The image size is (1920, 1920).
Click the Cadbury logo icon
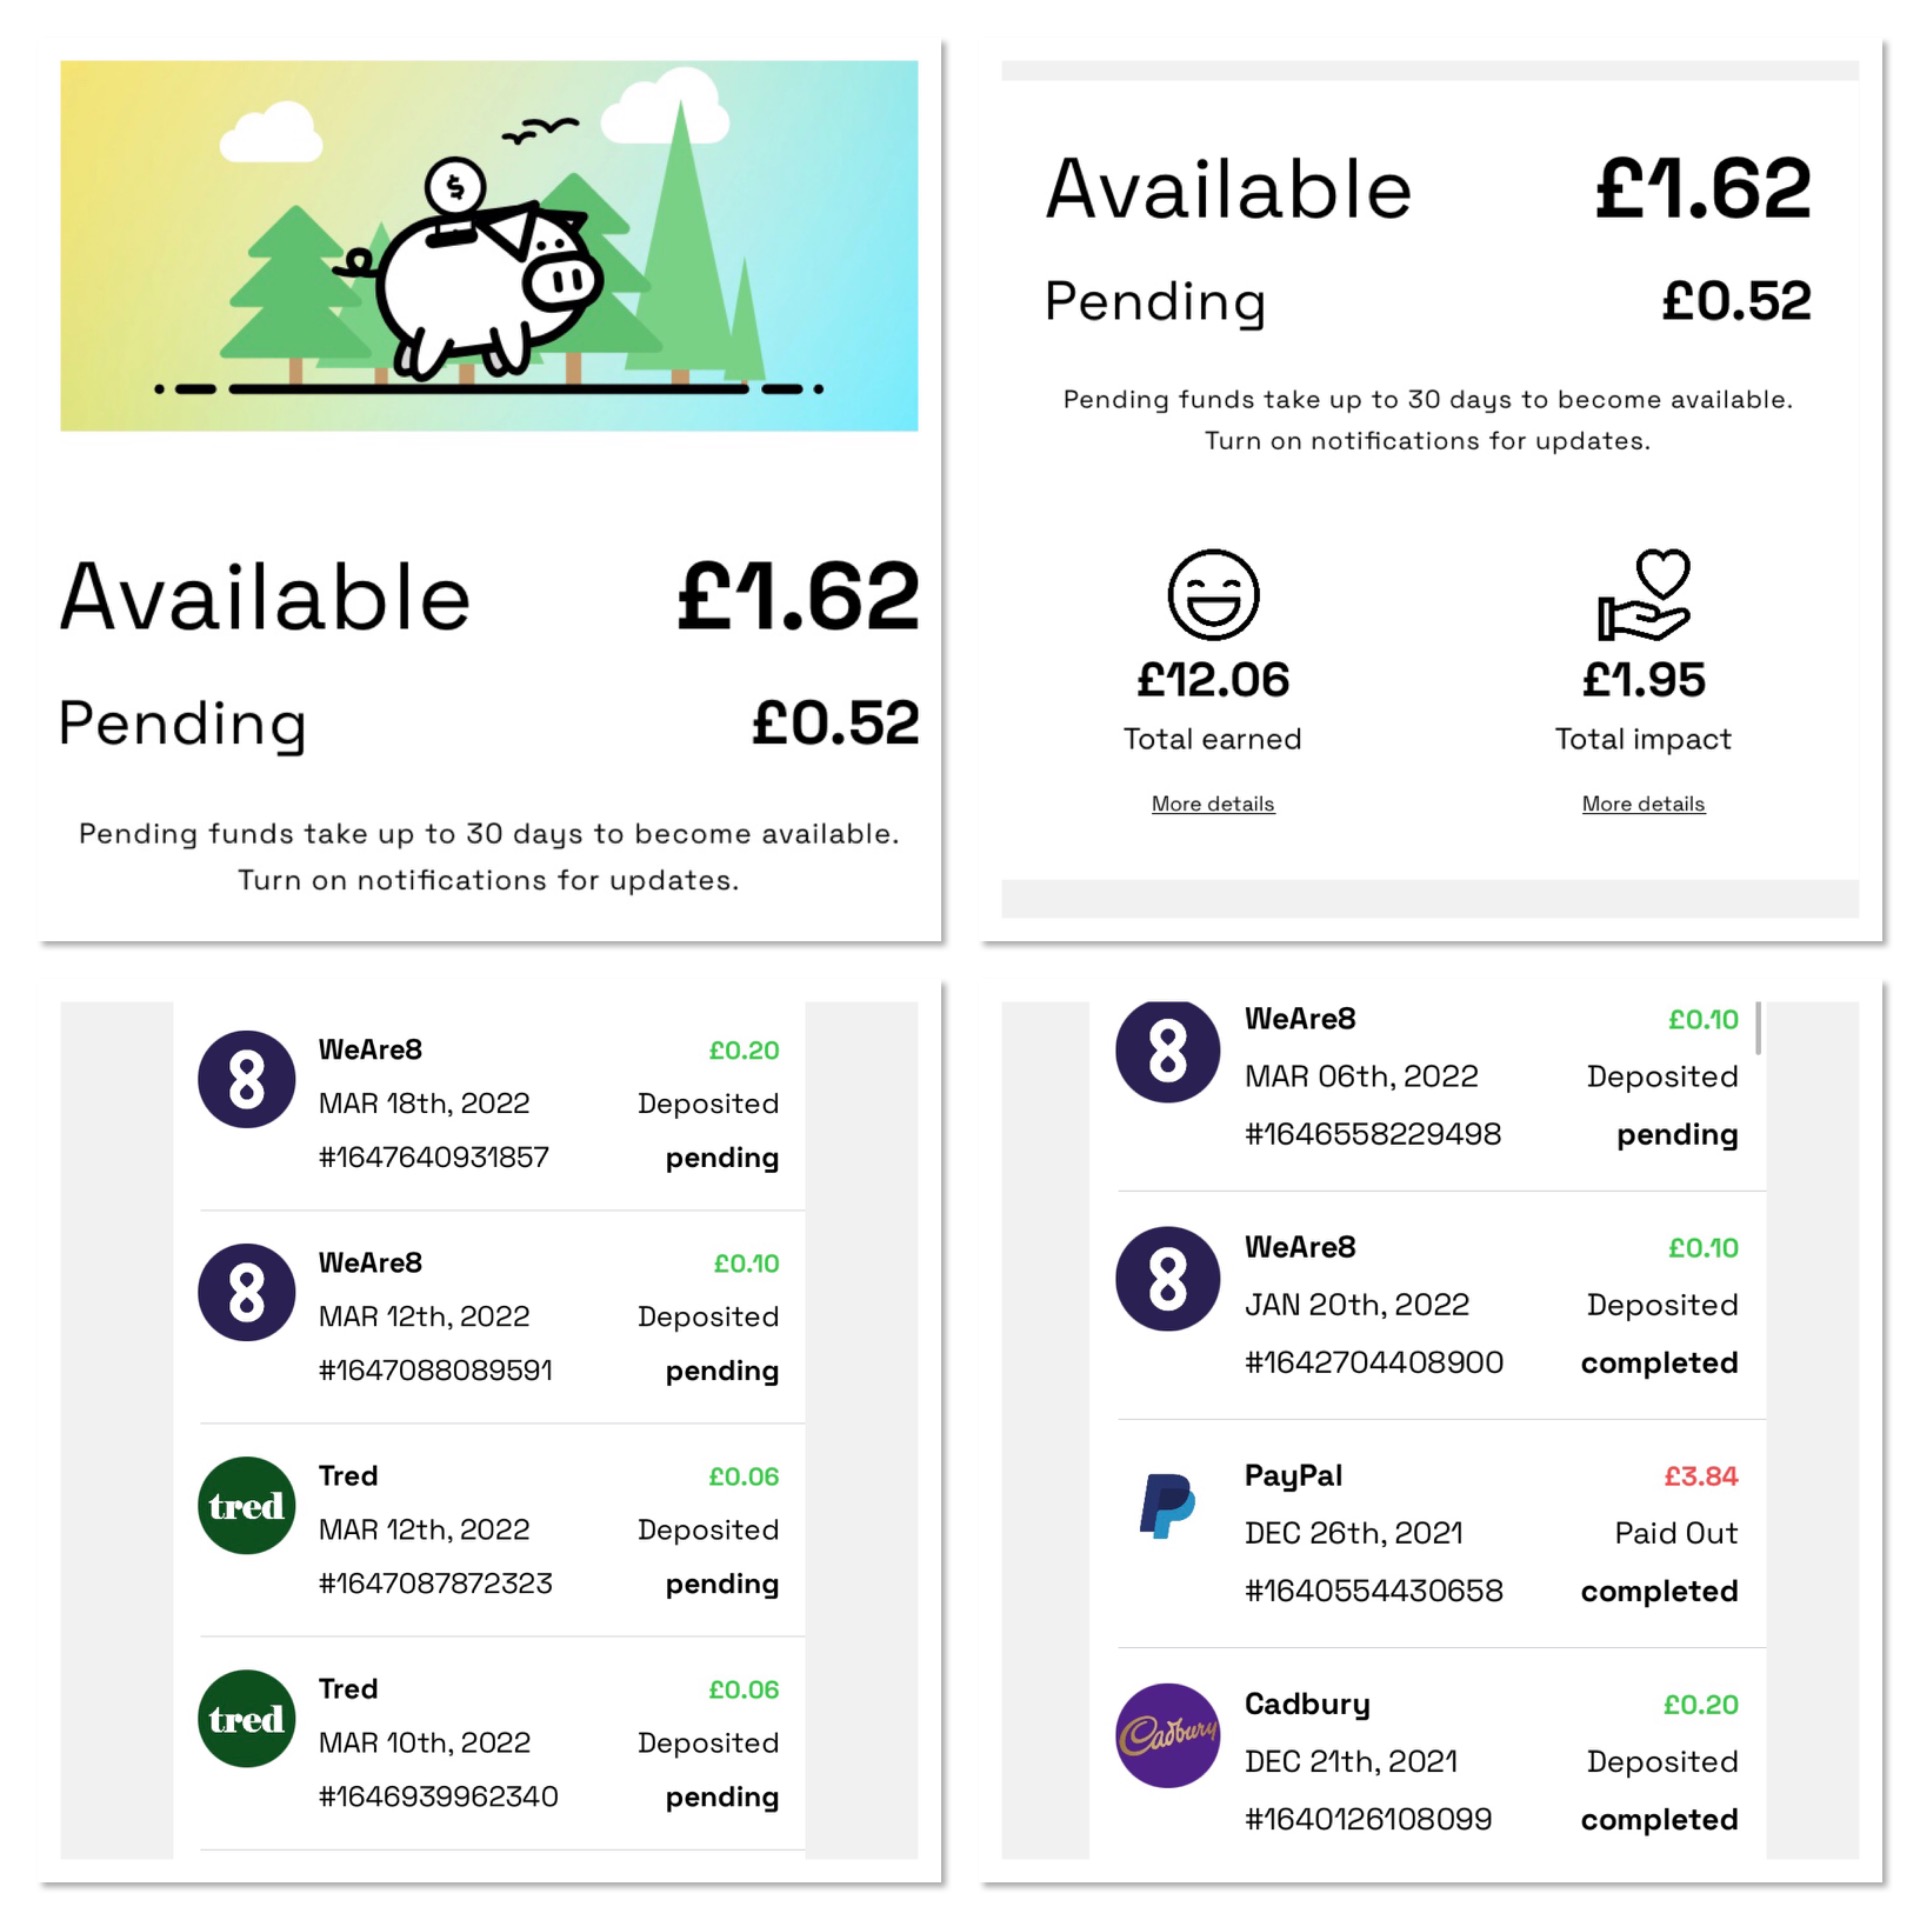pyautogui.click(x=1167, y=1734)
